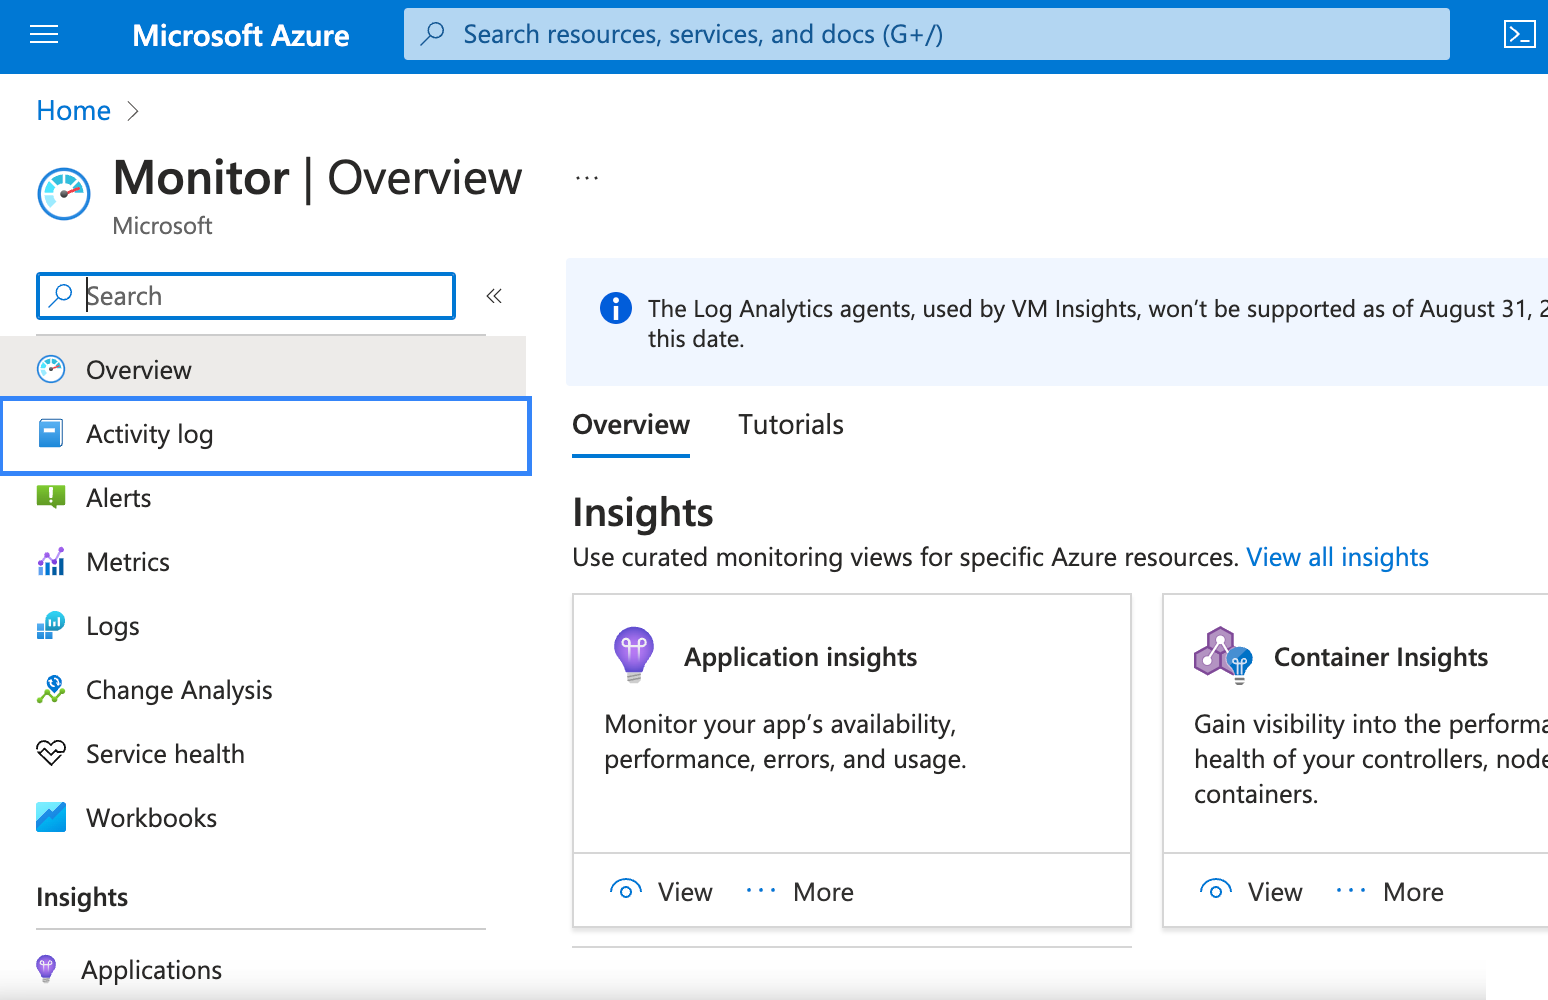Click the eye icon on Application insights View
Screen dimensions: 1548x1000
(626, 890)
